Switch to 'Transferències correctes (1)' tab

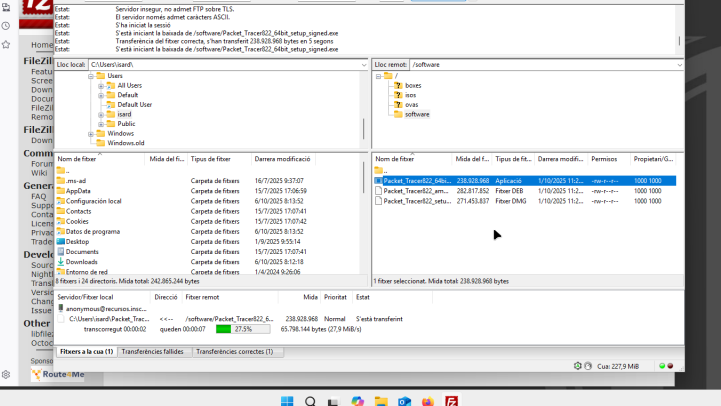[x=233, y=352]
